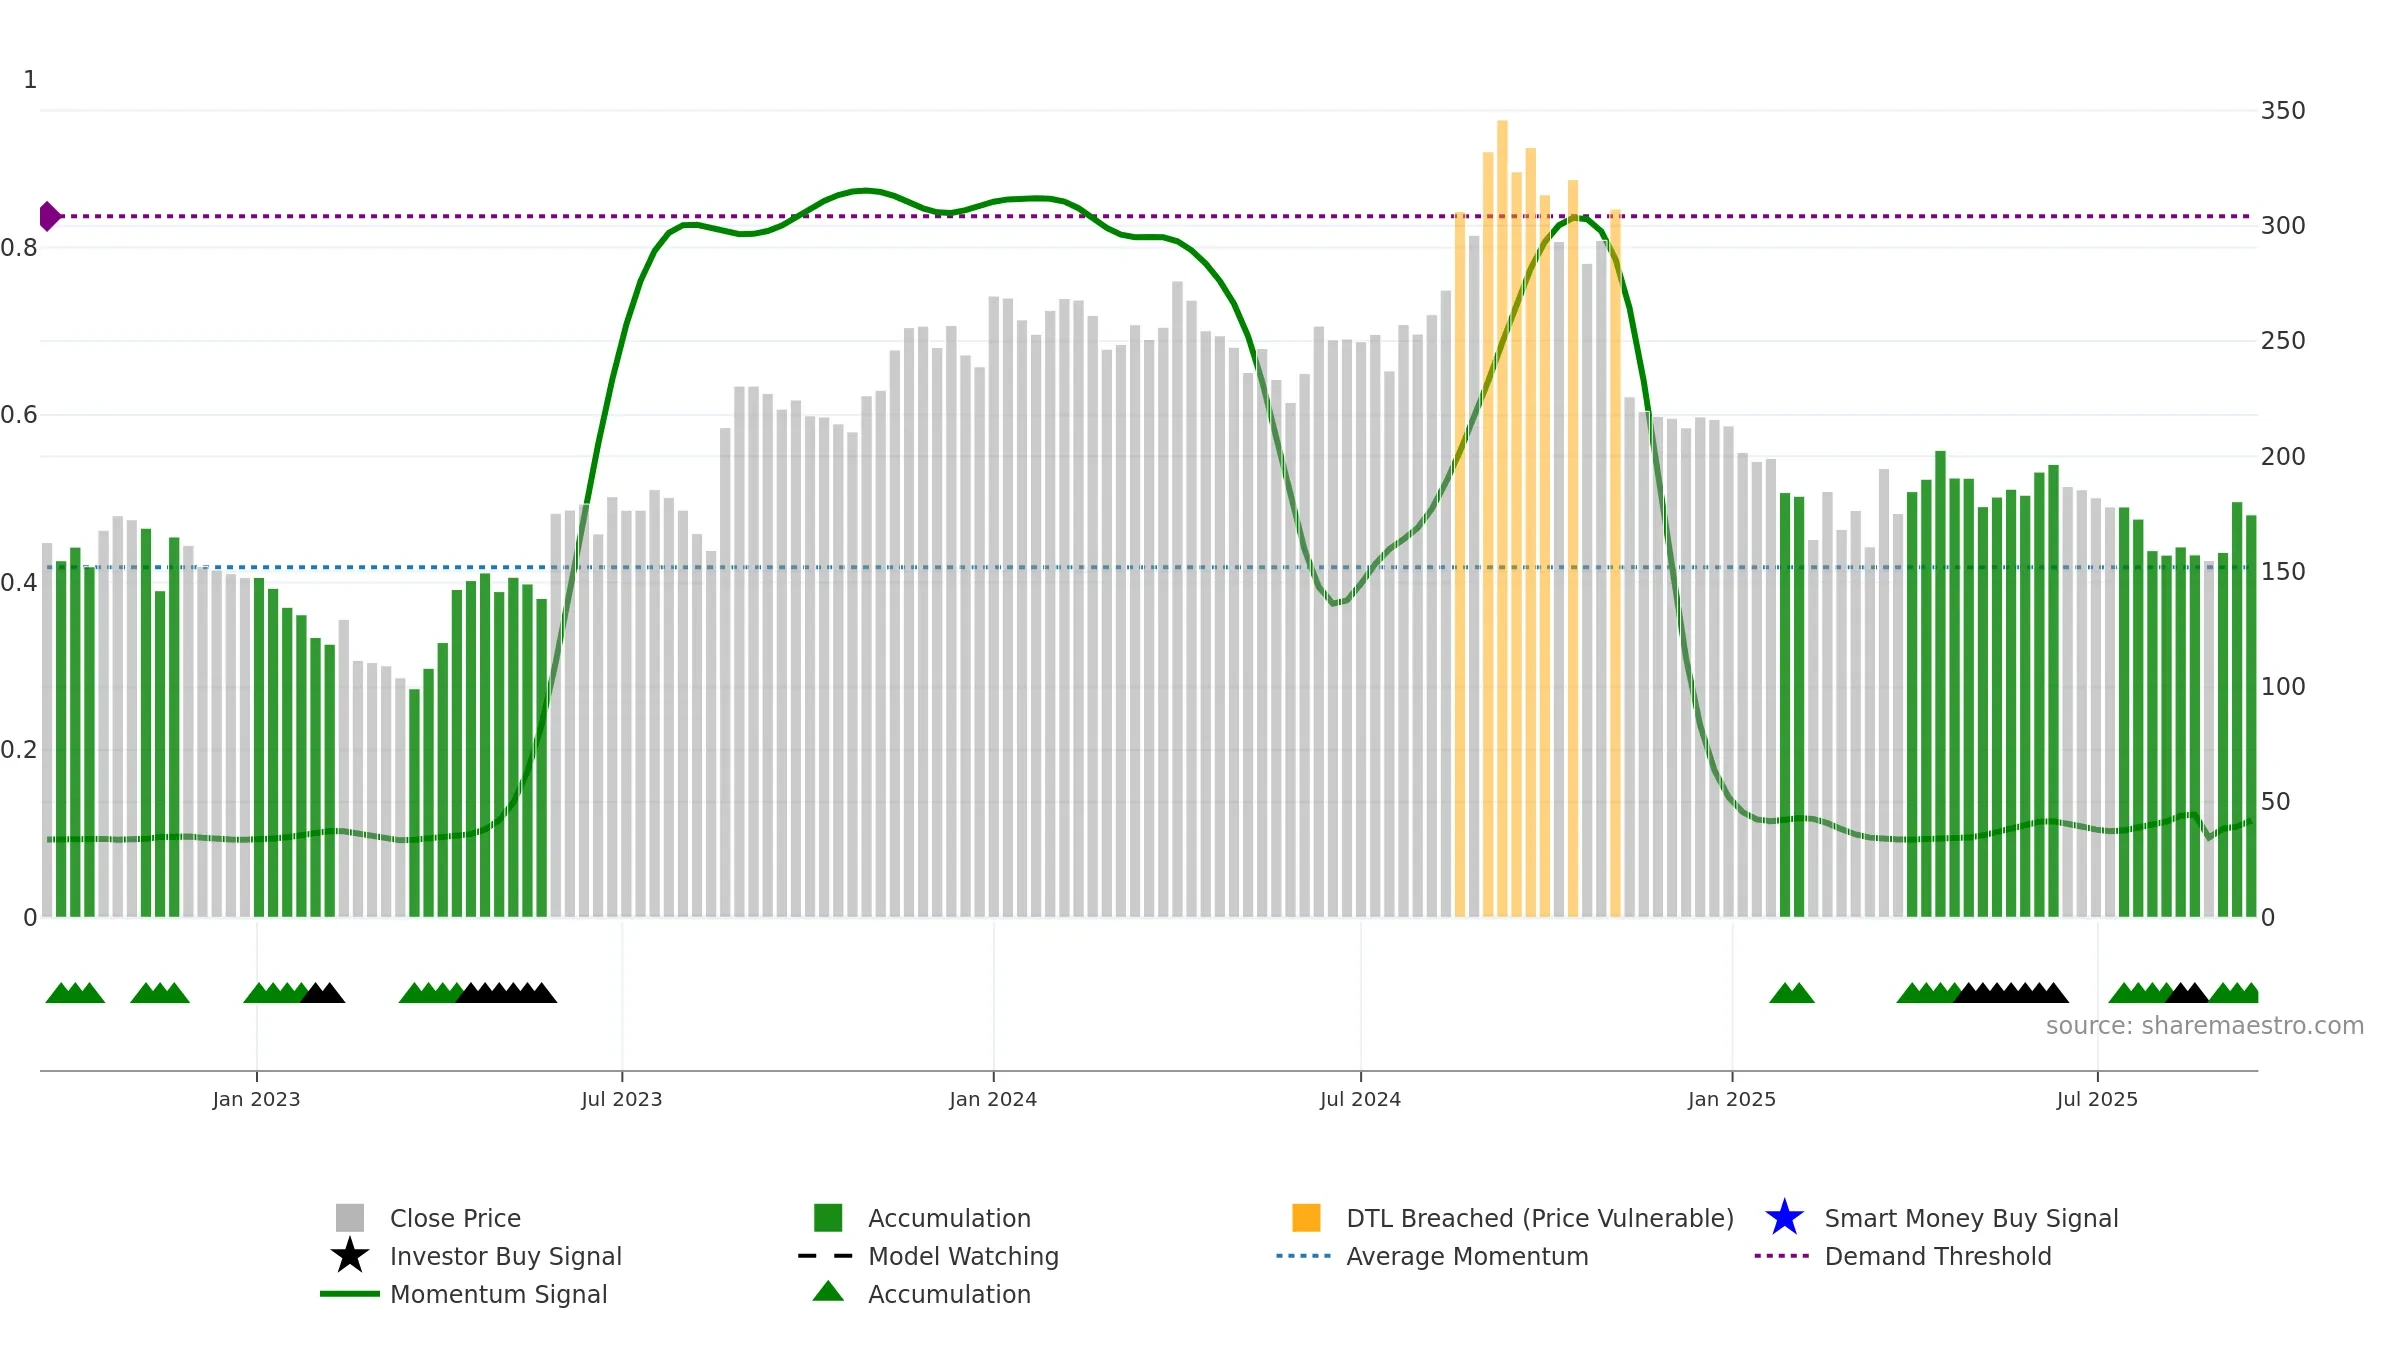Click the blue Smart Money Buy Signal star

(x=1784, y=1218)
